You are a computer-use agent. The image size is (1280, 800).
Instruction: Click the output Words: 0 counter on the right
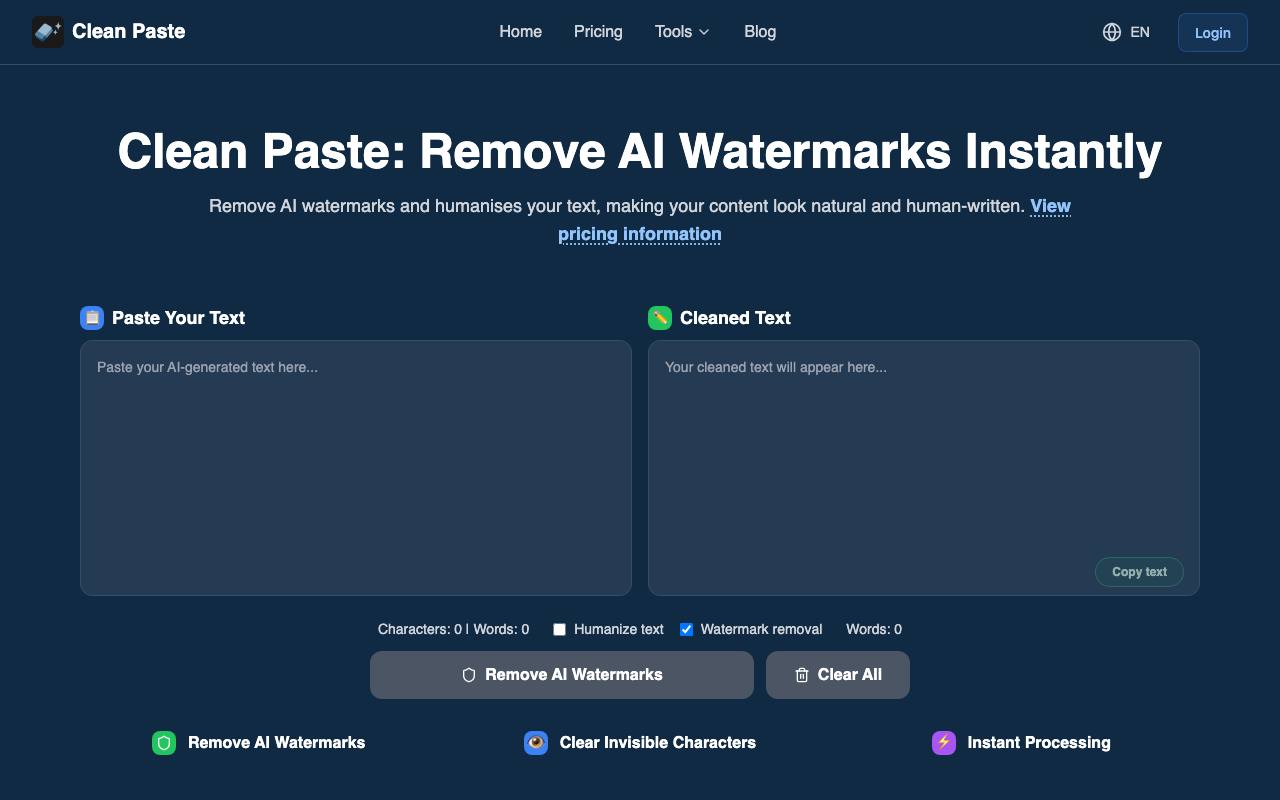(874, 629)
